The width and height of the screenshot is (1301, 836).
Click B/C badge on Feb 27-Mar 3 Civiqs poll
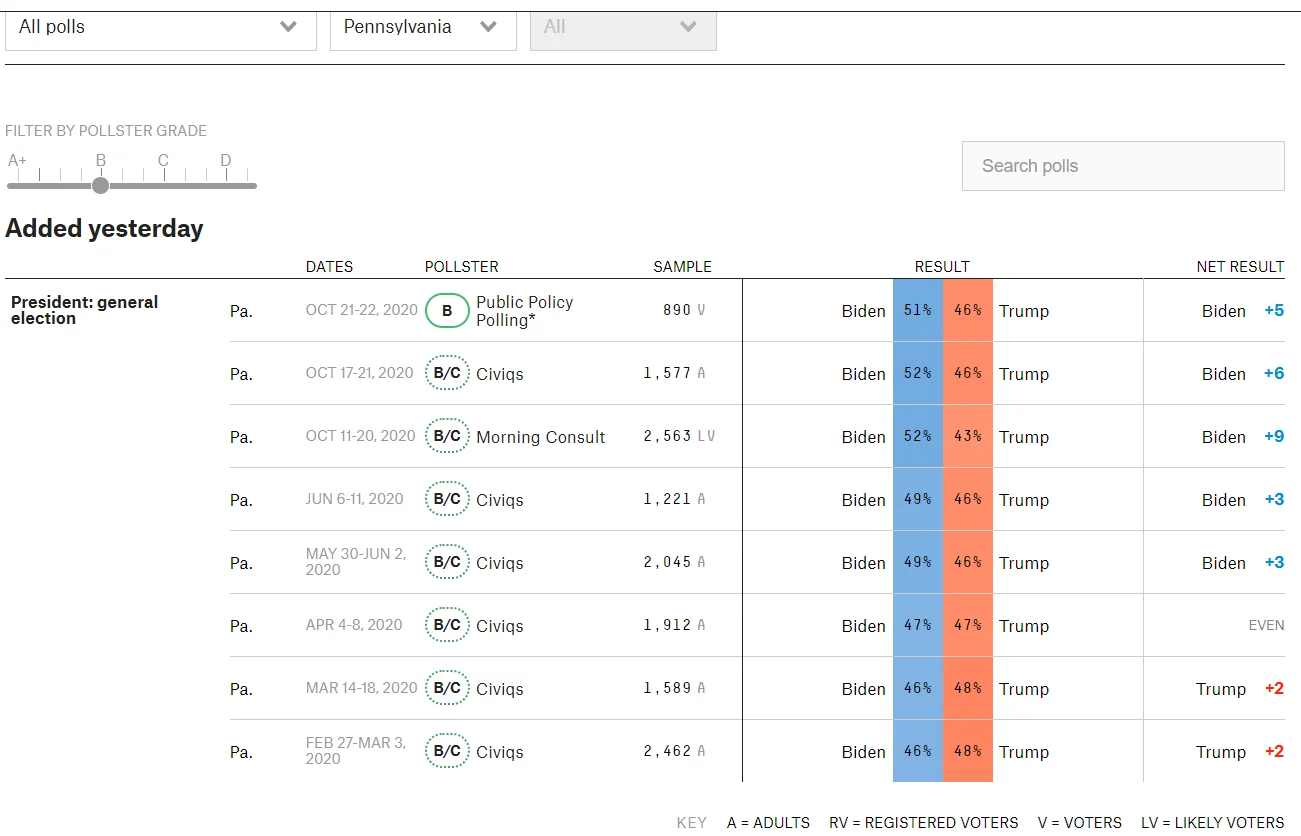(447, 752)
